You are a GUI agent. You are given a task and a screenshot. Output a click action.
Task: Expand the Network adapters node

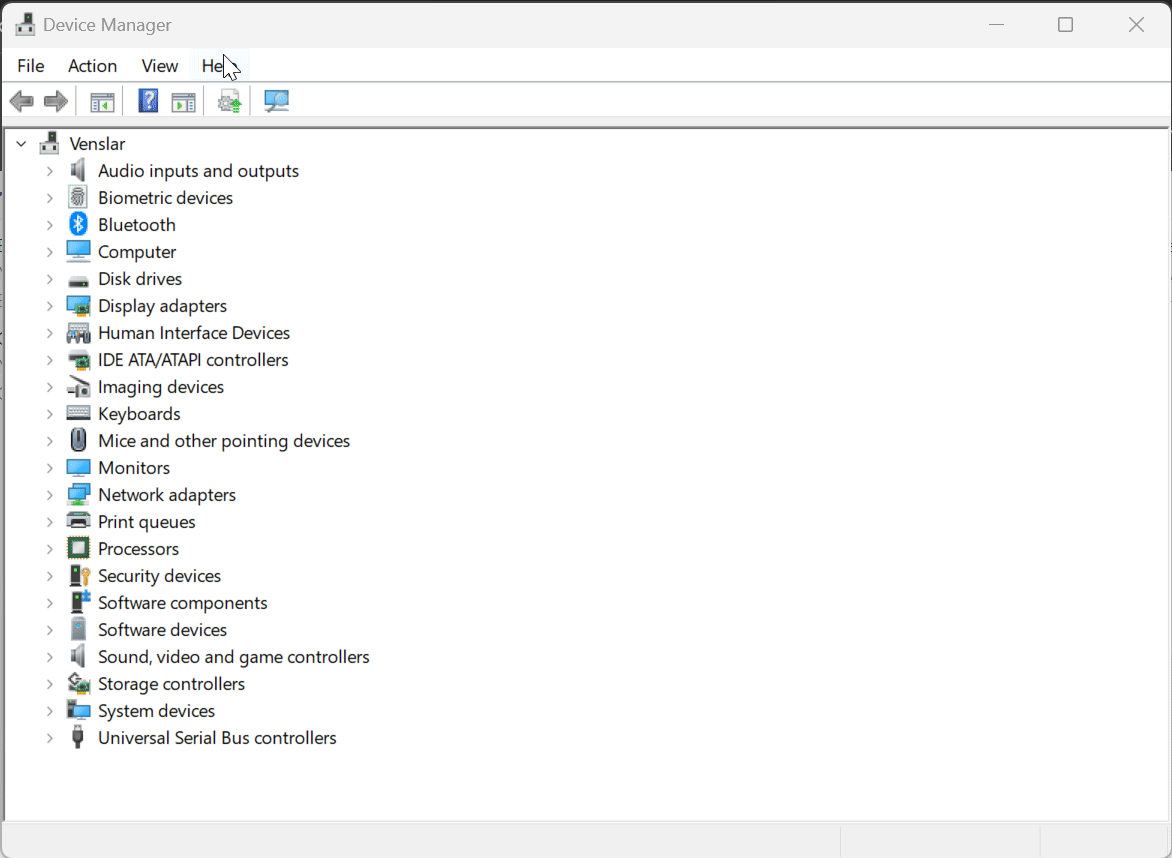49,495
